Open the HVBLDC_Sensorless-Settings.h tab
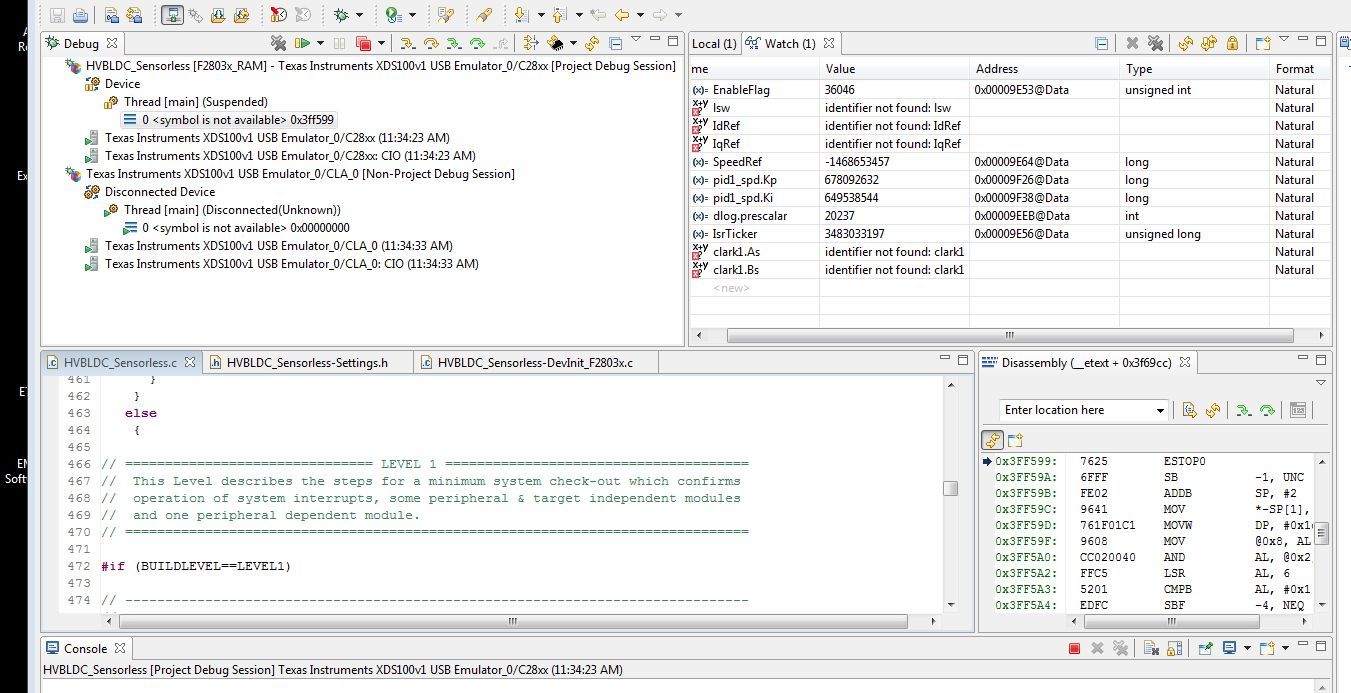Image resolution: width=1351 pixels, height=693 pixels. (x=307, y=362)
